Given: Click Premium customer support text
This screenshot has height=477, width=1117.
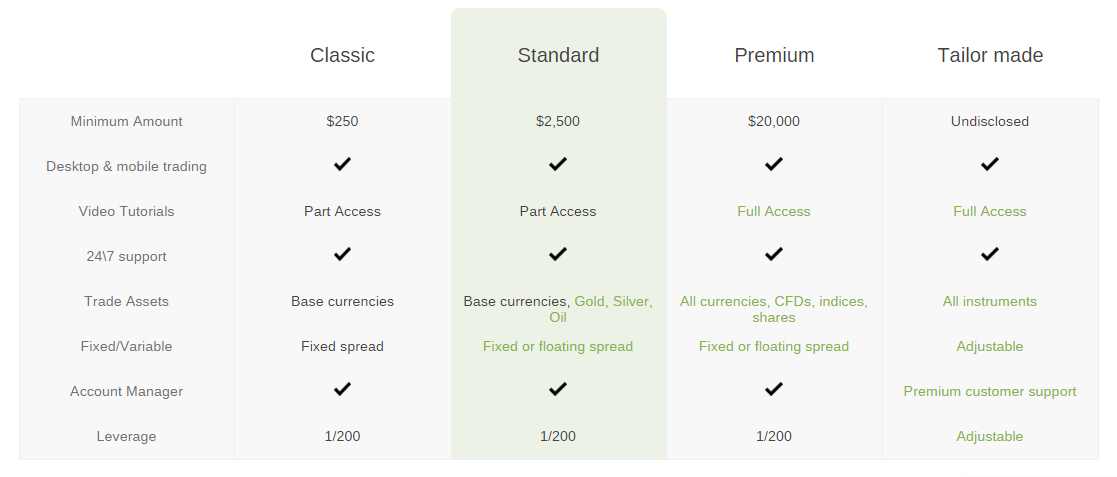Looking at the screenshot, I should coord(990,392).
